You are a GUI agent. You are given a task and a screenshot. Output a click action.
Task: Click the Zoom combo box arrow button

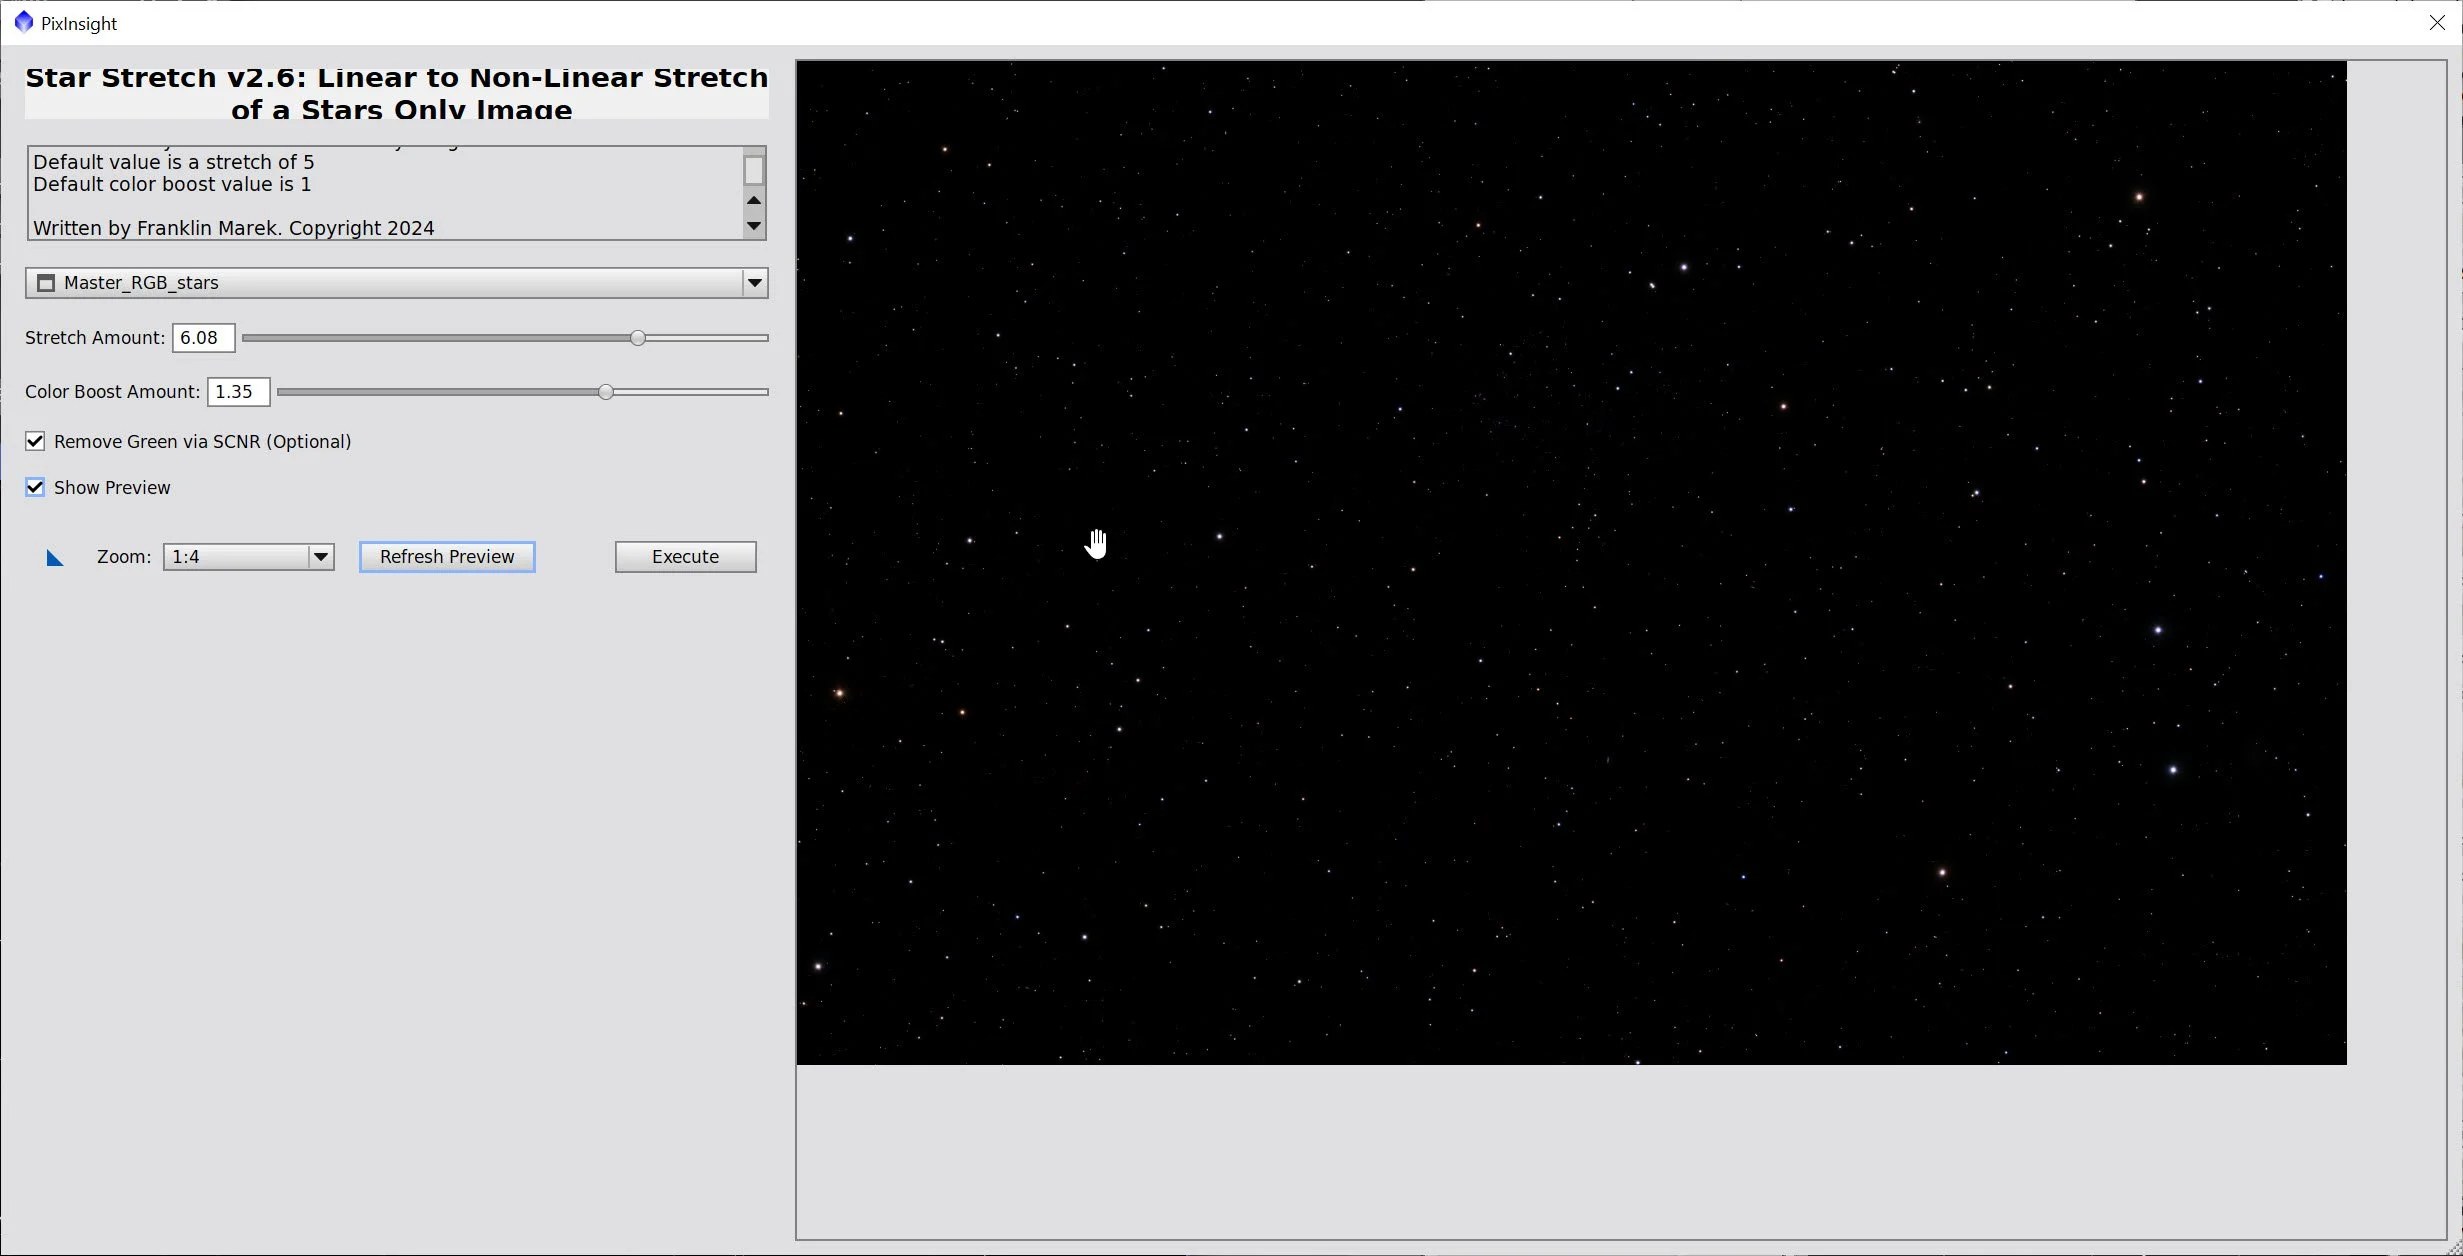tap(321, 557)
